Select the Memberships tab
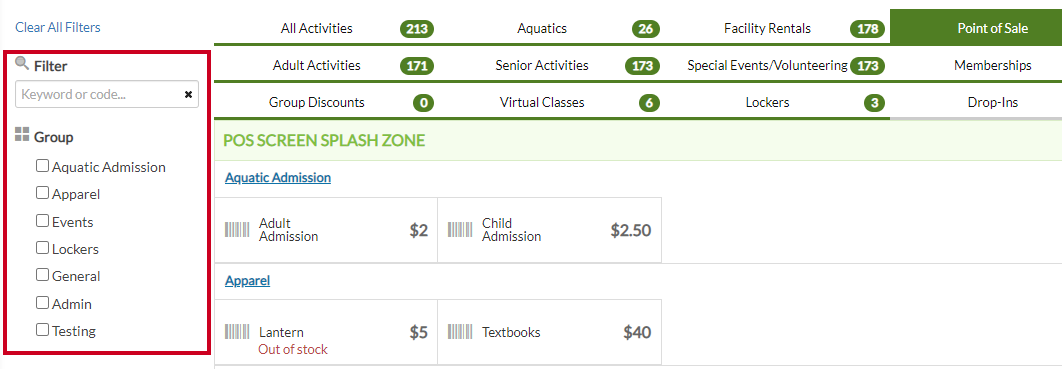Image resolution: width=1062 pixels, height=369 pixels. 992,65
